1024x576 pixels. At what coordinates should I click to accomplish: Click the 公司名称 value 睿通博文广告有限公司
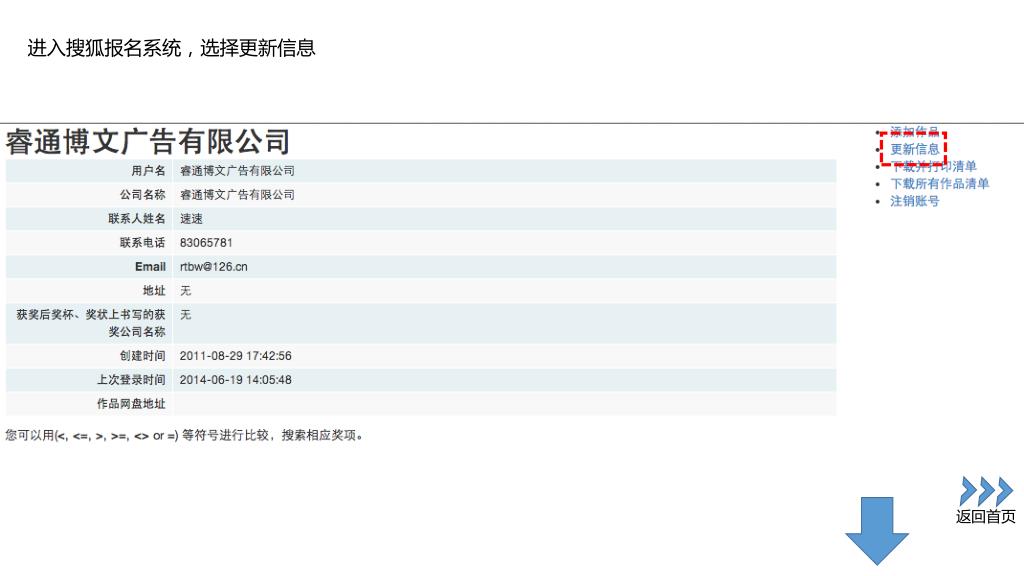[x=237, y=195]
